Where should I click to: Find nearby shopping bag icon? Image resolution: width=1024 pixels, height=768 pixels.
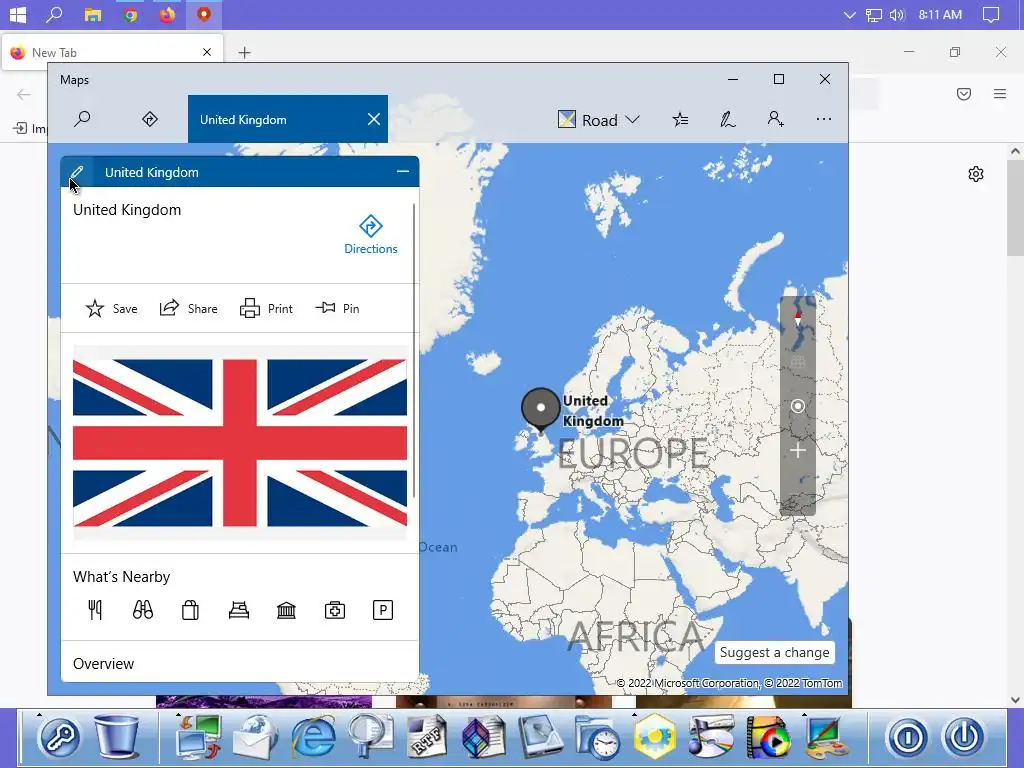[x=190, y=610]
